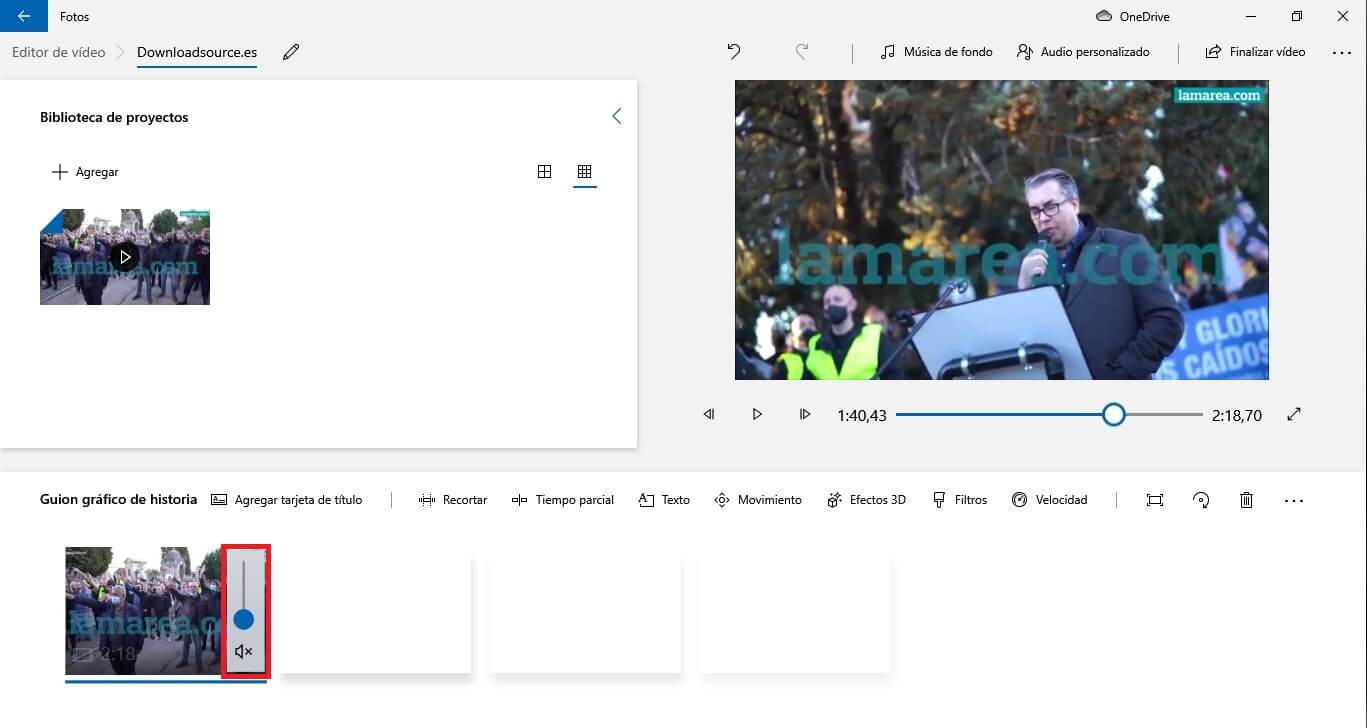Open the Texto tool

click(x=664, y=500)
